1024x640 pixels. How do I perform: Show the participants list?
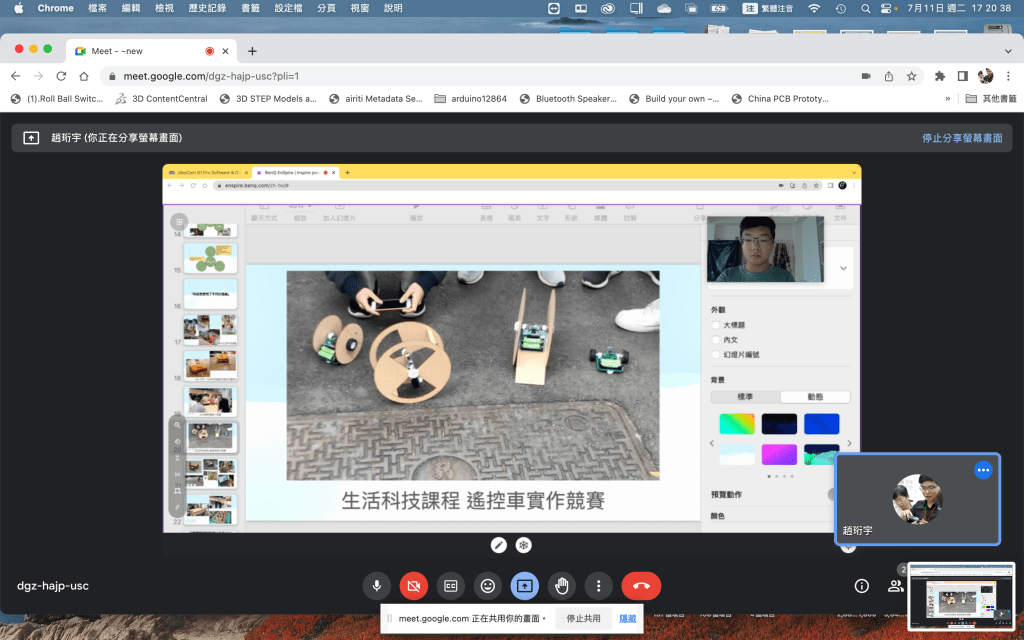tap(895, 586)
